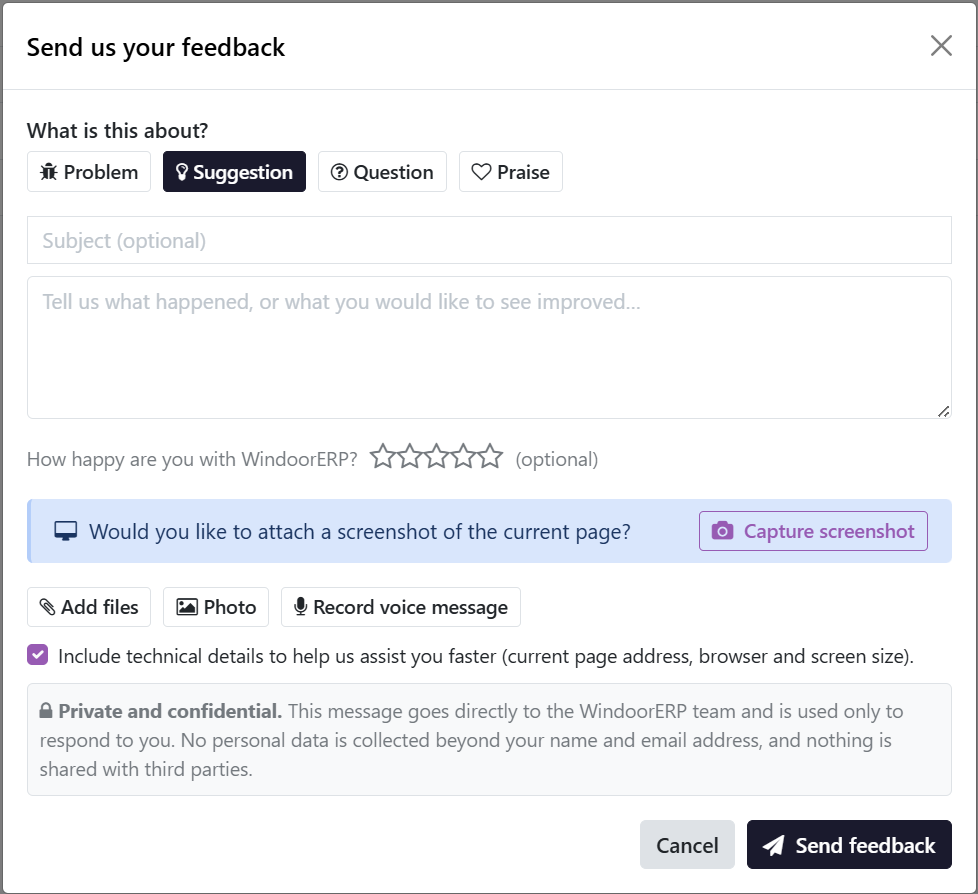978x894 pixels.
Task: Open the Photo attachment option
Action: tap(216, 607)
